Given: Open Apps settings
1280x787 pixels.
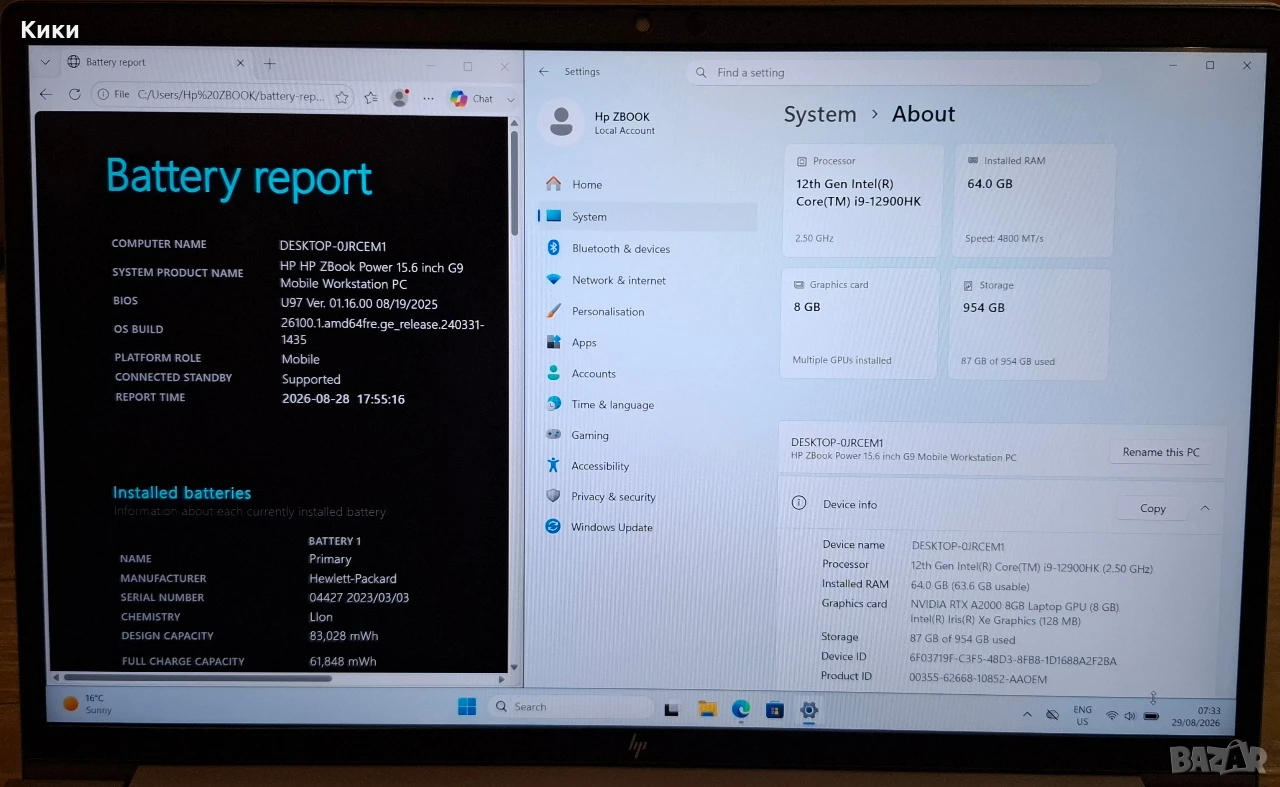Looking at the screenshot, I should [647, 342].
